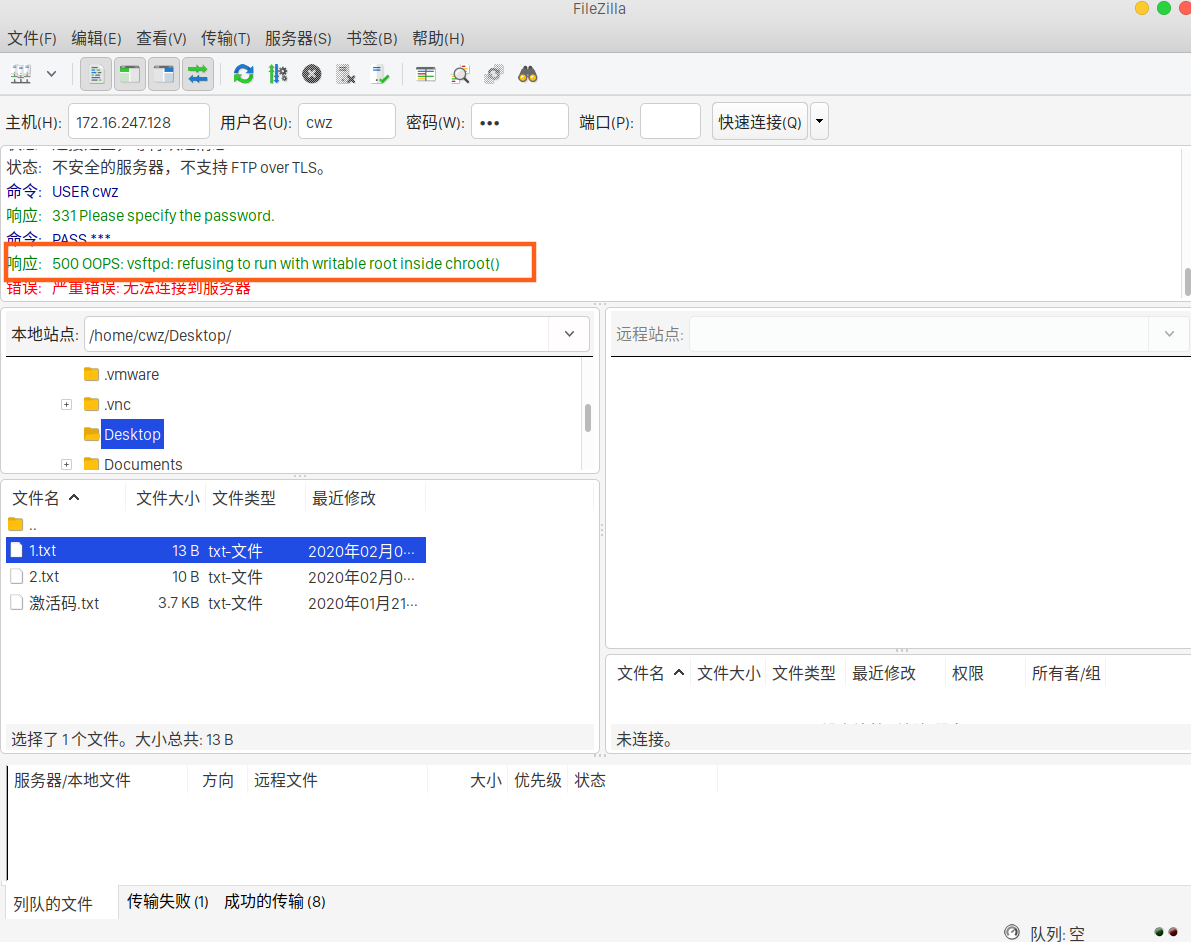Image resolution: width=1191 pixels, height=942 pixels.
Task: Toggle transfer queue display
Action: pos(197,74)
